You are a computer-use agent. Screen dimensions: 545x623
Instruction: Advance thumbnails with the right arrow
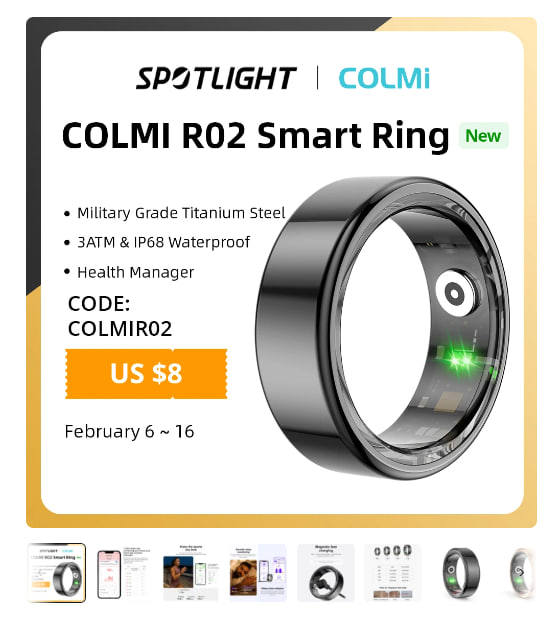[x=521, y=573]
